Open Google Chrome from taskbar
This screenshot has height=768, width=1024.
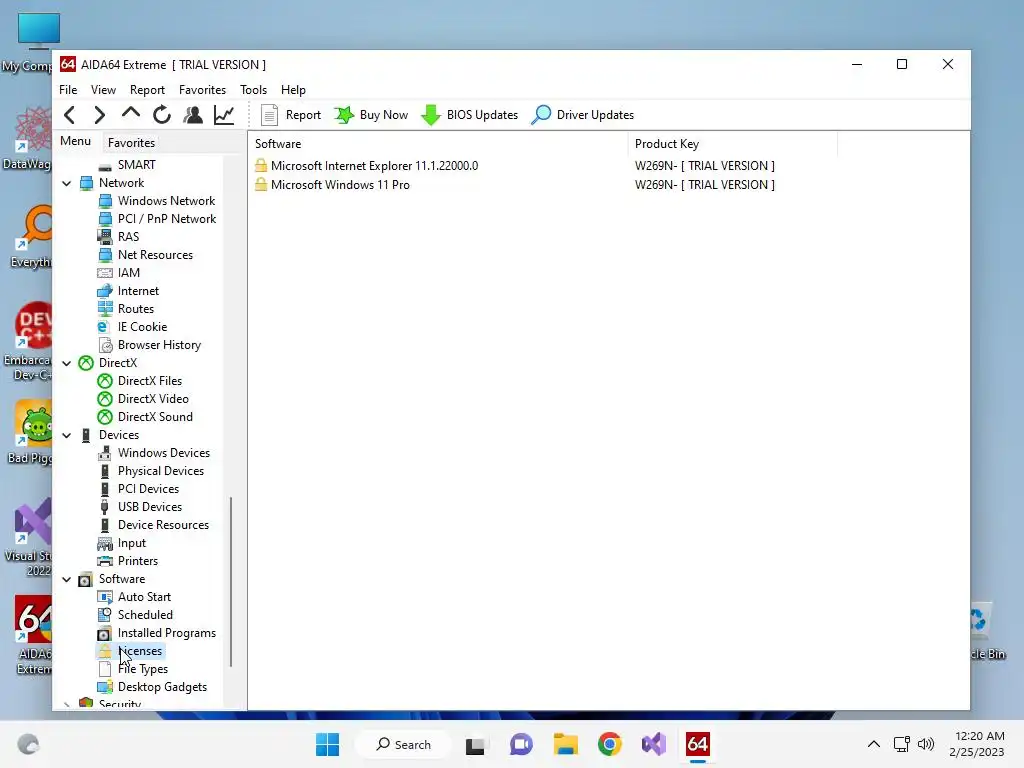coord(609,744)
